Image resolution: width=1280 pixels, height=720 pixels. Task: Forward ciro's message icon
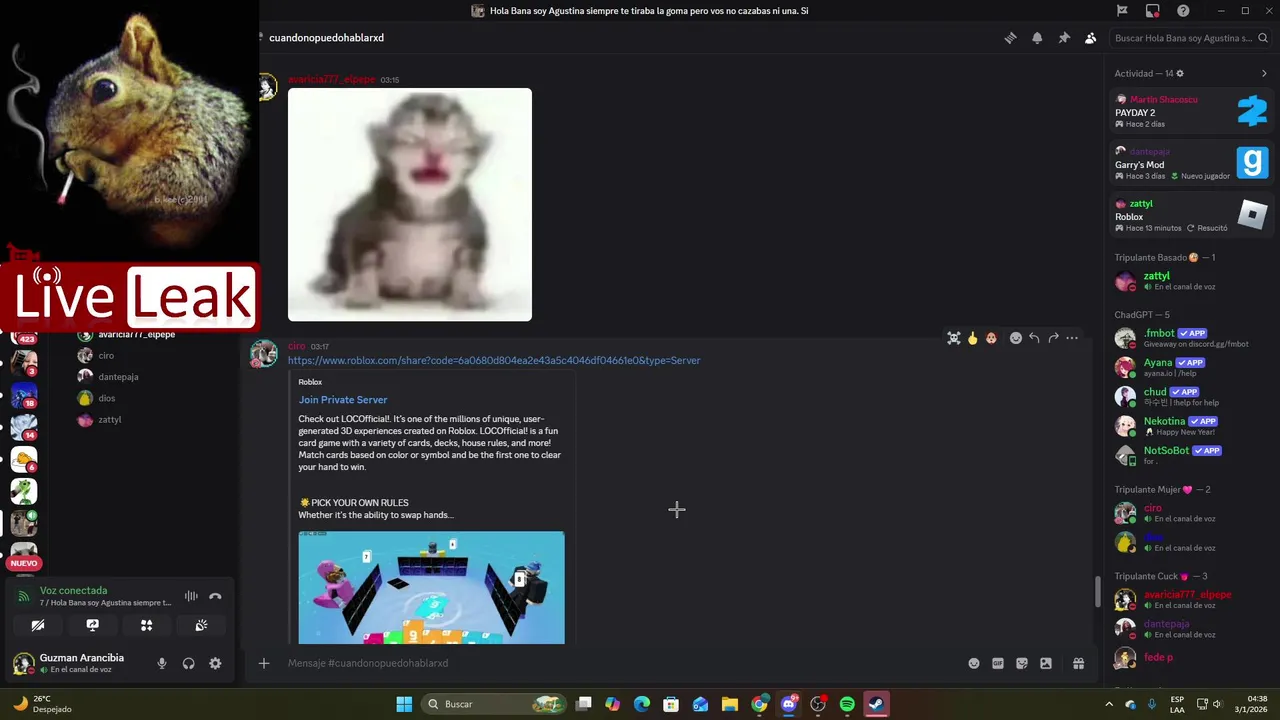(1053, 338)
